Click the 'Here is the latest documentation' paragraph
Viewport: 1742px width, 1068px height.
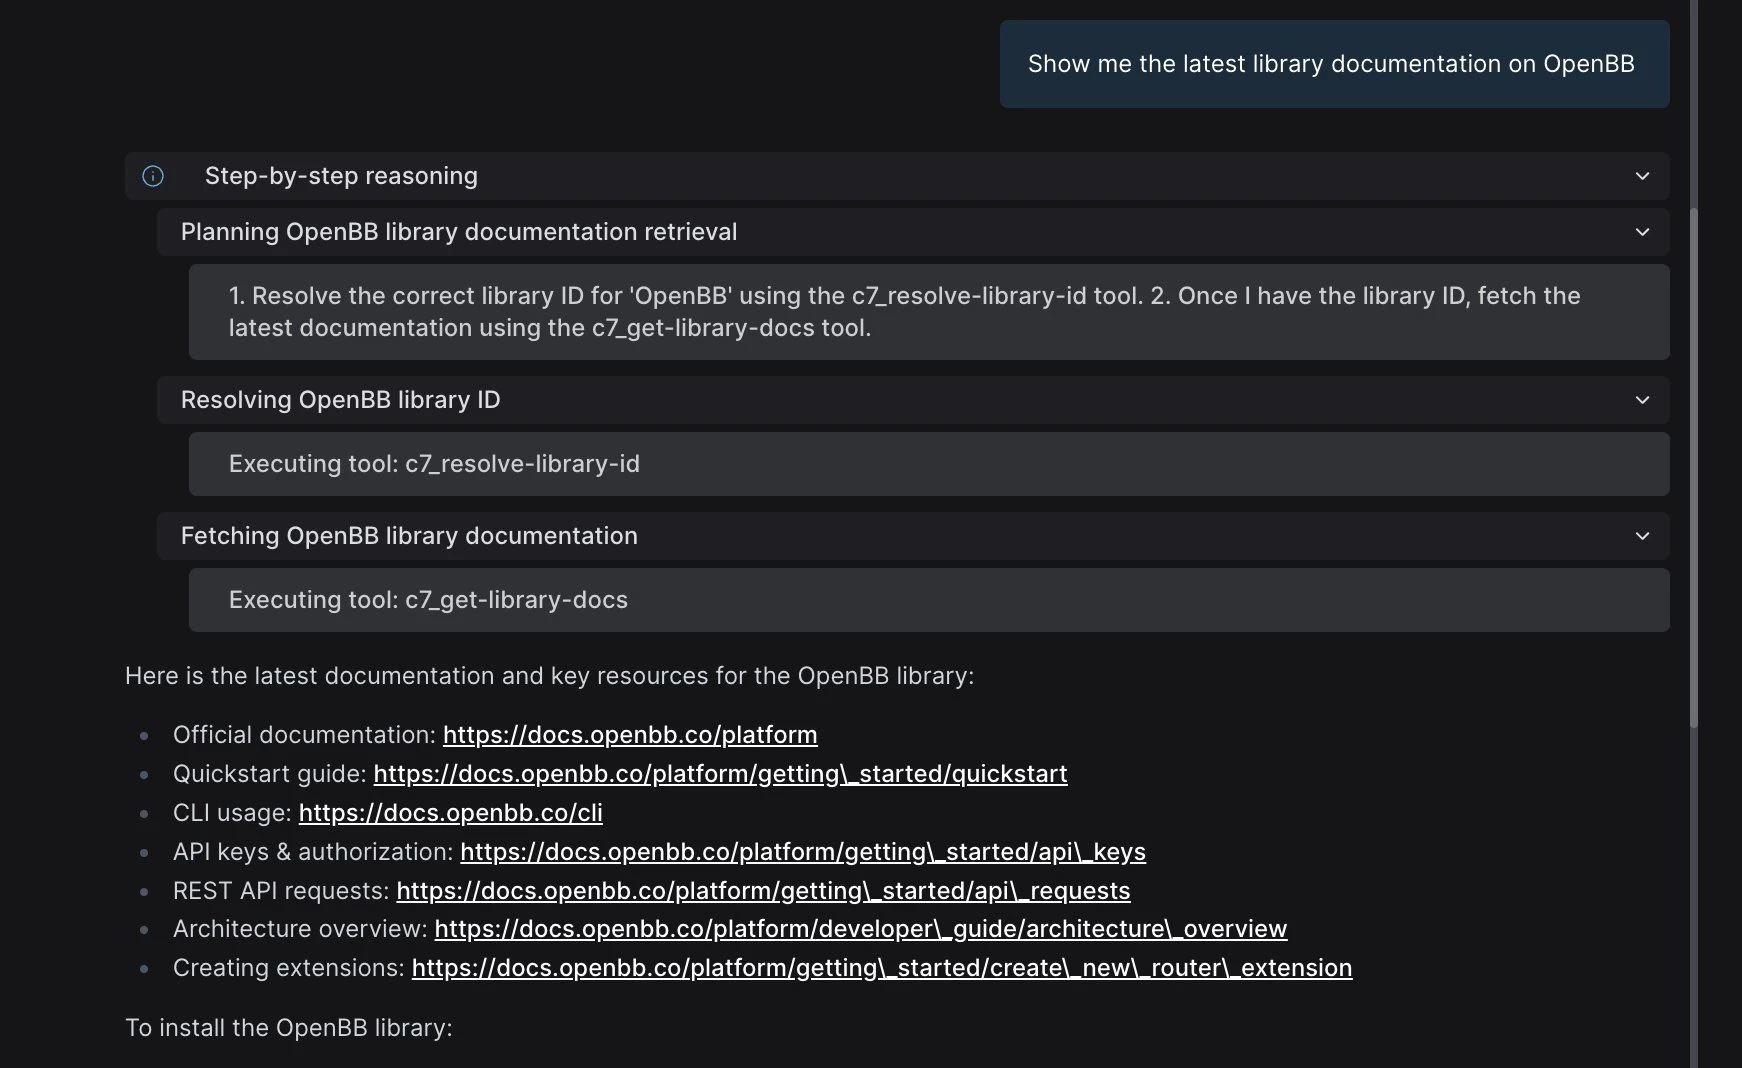pyautogui.click(x=549, y=676)
